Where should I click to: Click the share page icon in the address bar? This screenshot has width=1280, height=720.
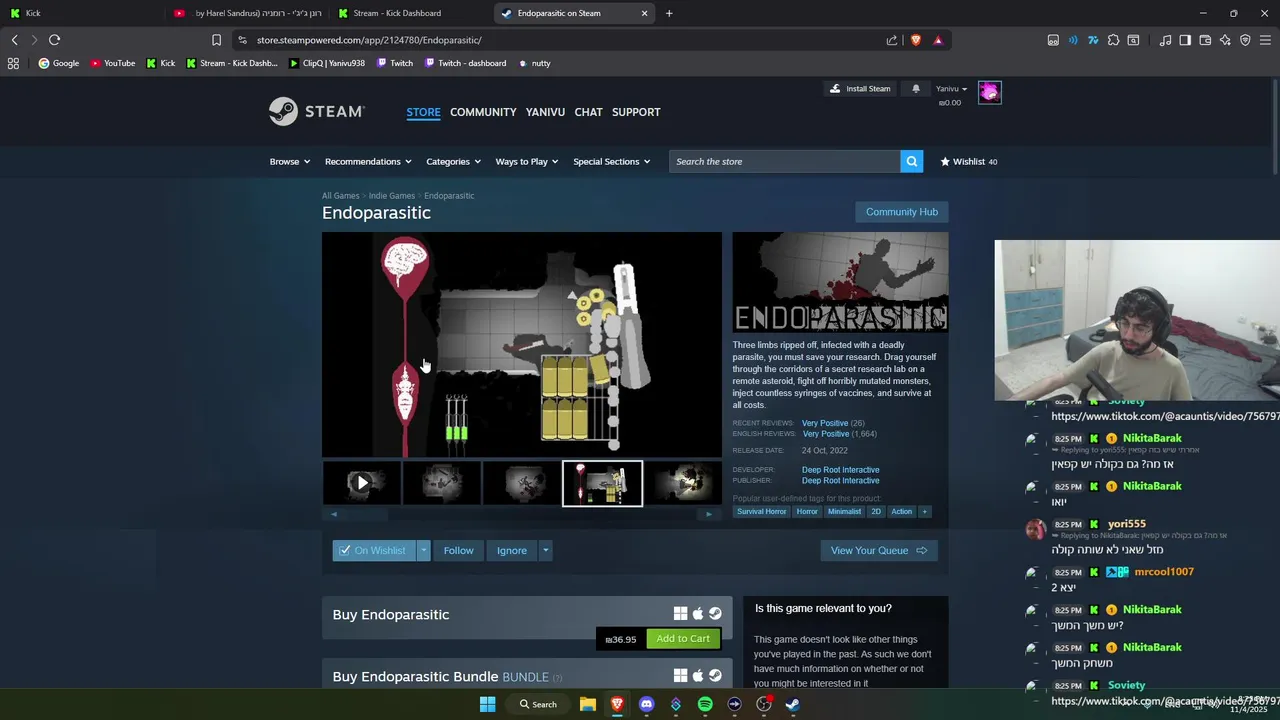click(x=891, y=40)
